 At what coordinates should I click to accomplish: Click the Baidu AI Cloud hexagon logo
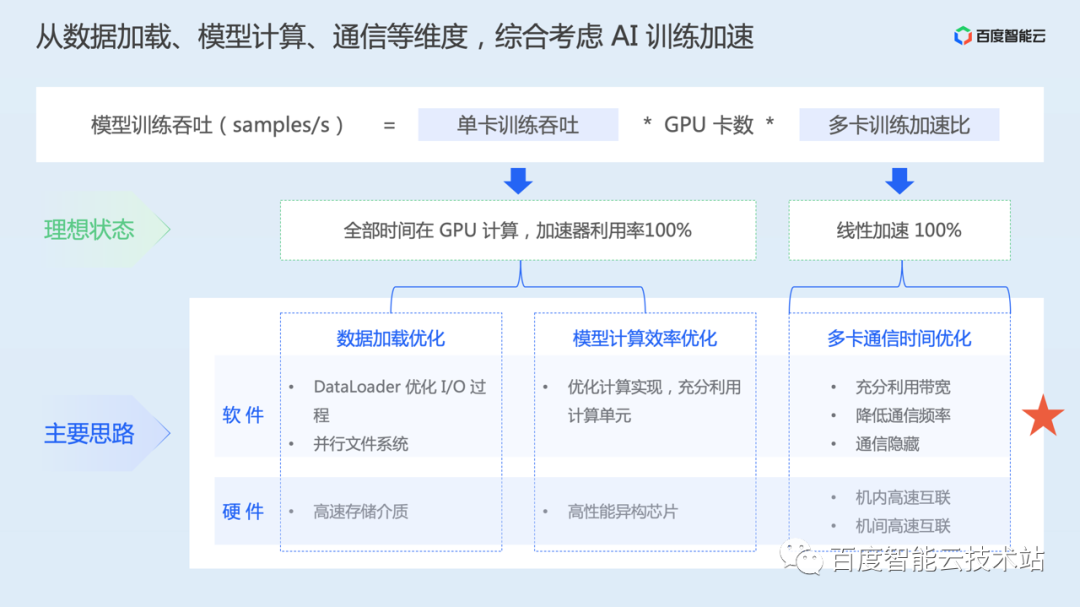click(962, 32)
